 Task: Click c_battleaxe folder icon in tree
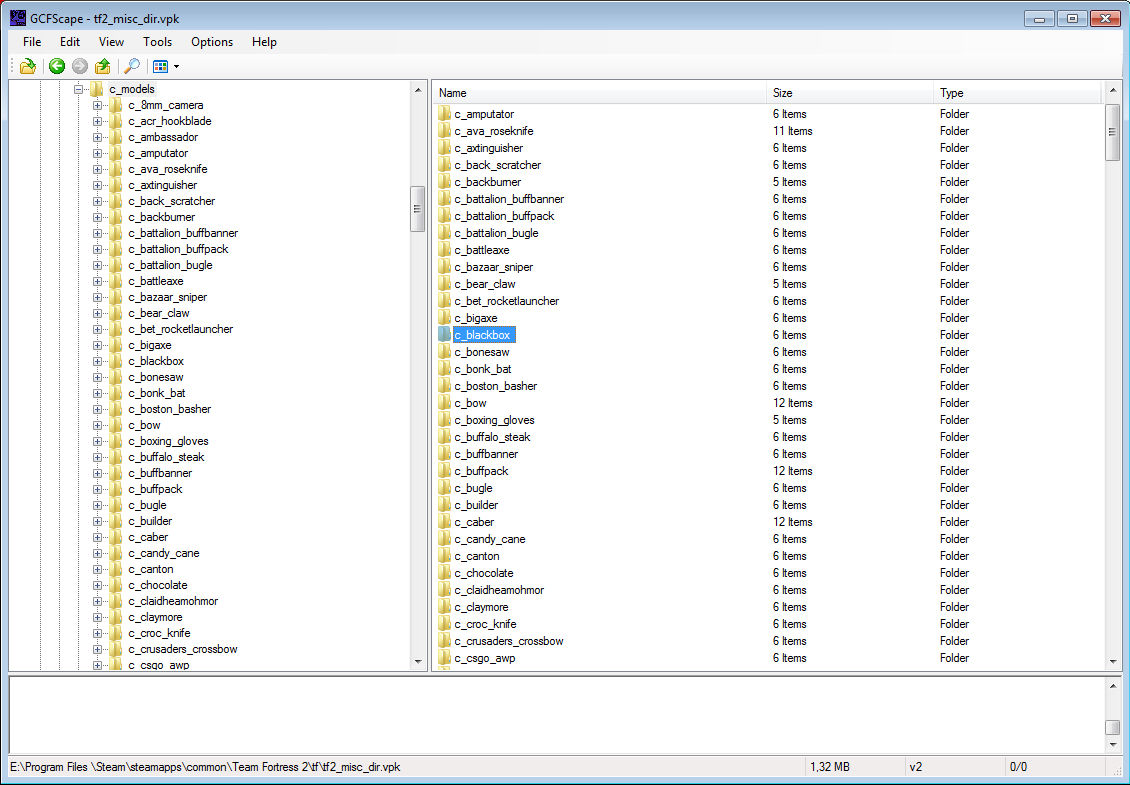click(x=115, y=281)
